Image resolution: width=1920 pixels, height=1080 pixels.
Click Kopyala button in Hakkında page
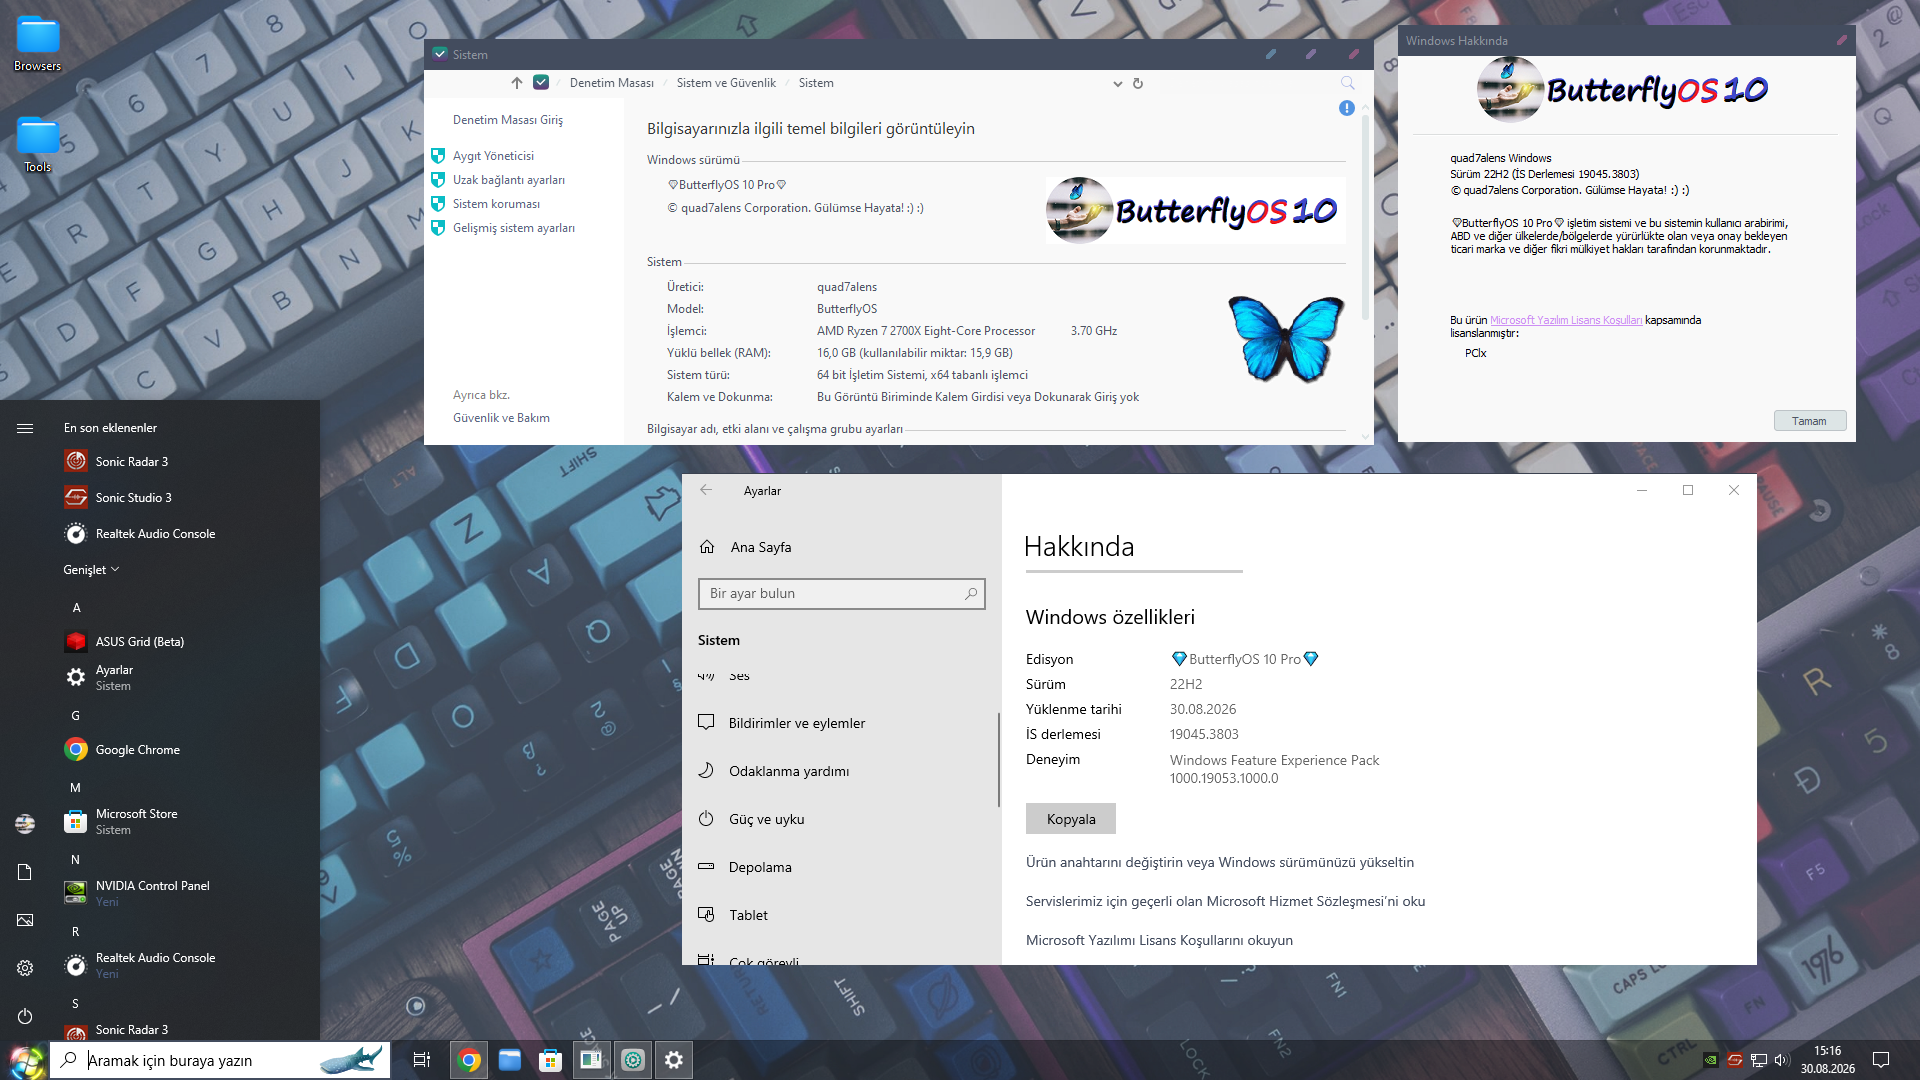coord(1071,819)
